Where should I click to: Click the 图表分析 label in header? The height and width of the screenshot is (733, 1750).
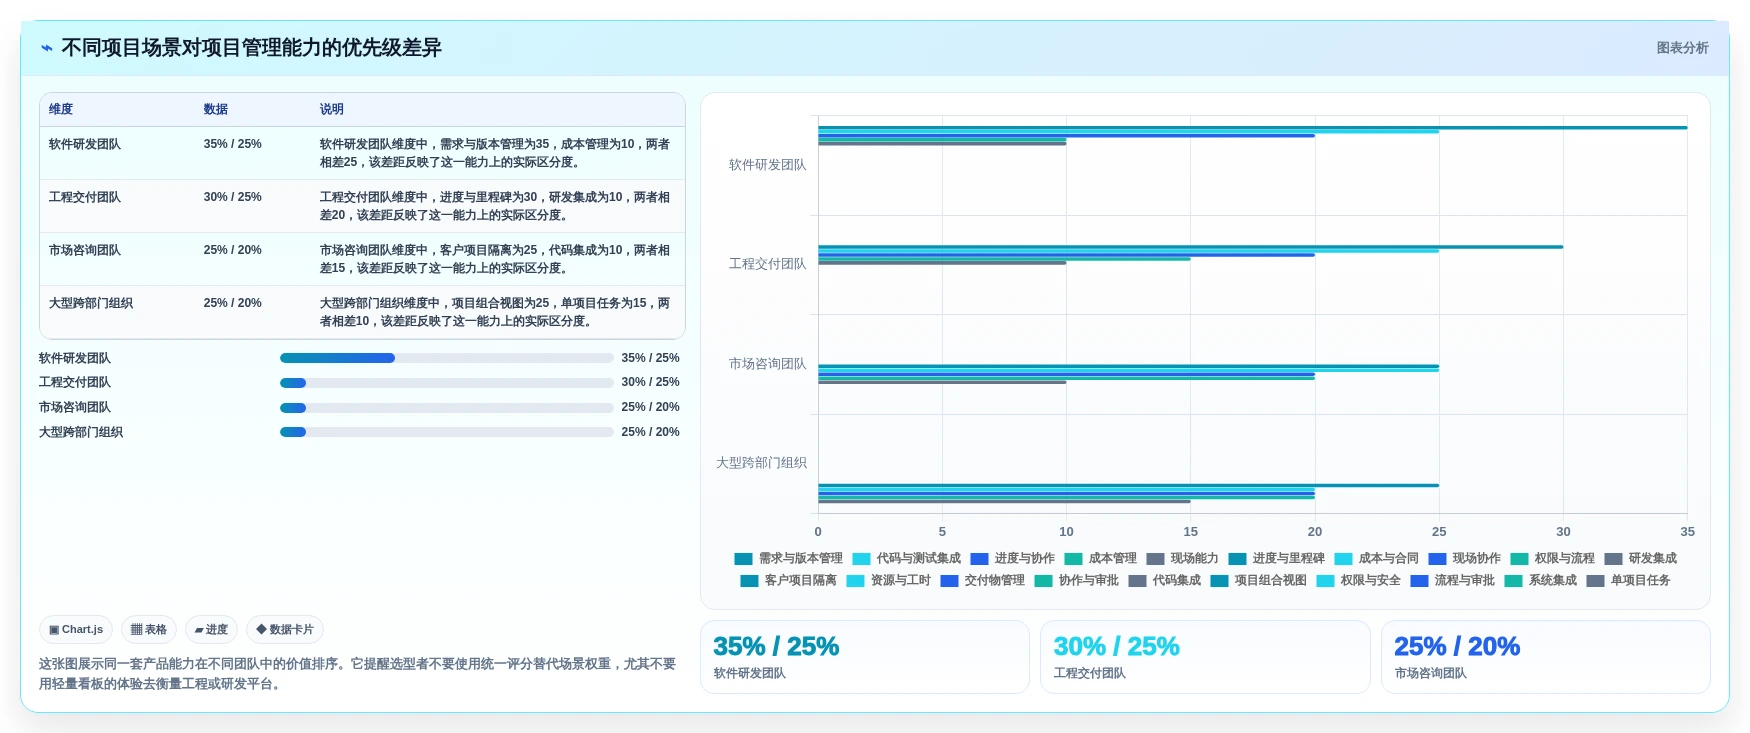pyautogui.click(x=1682, y=48)
